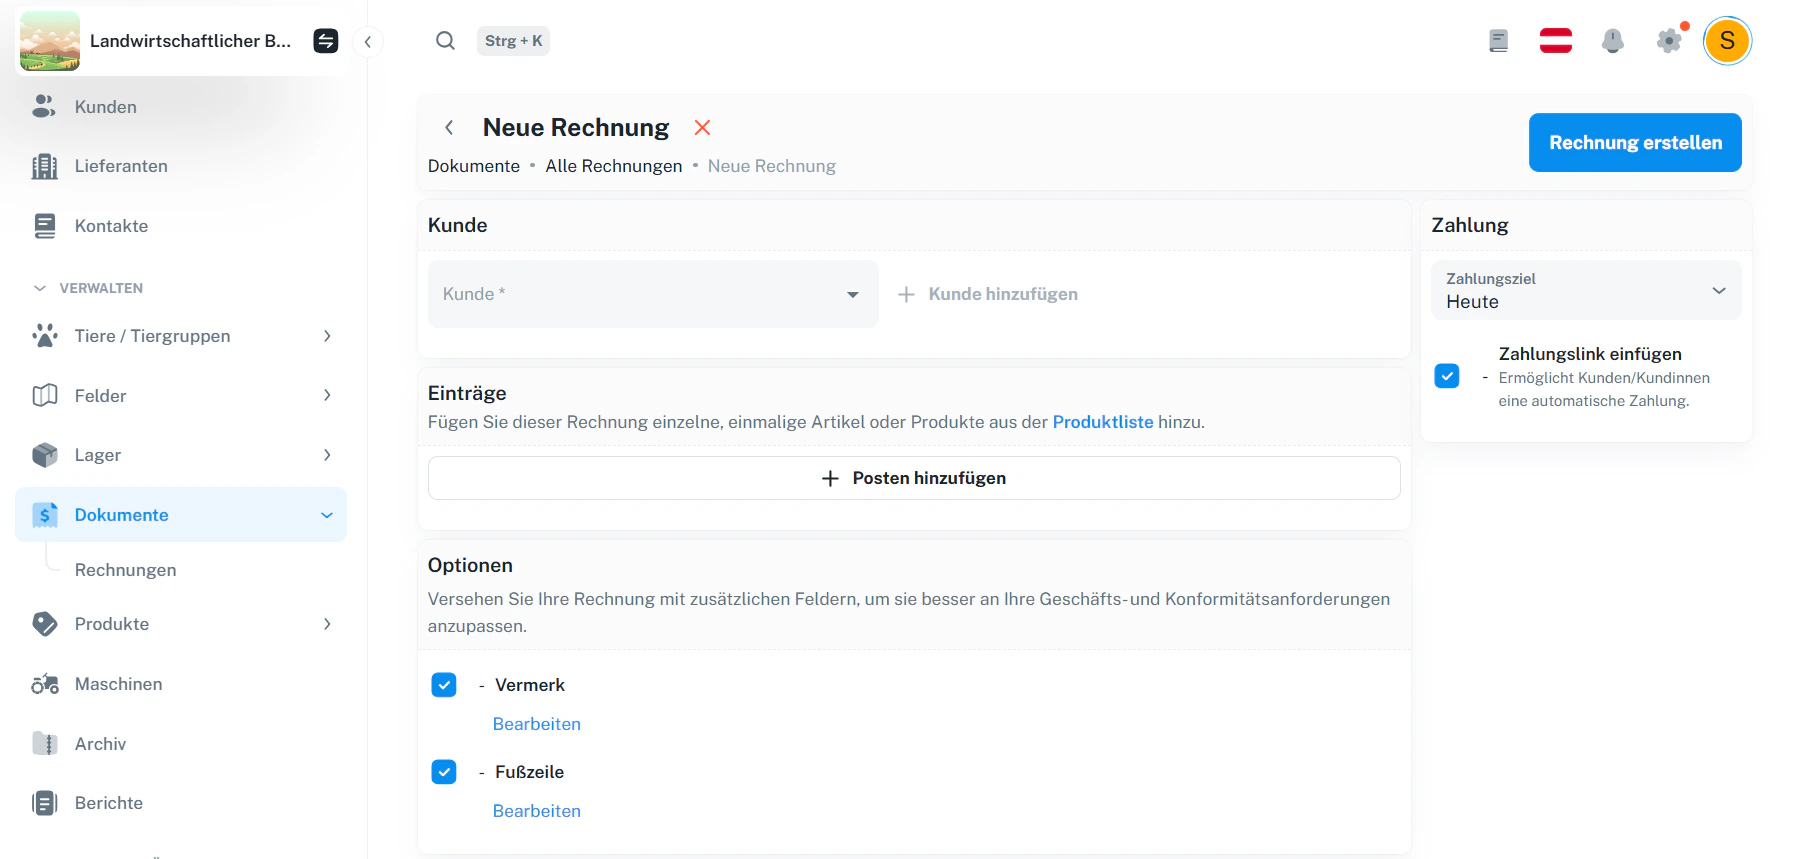Disable the Zahlungslink einfügen checkbox
Viewport: 1794px width, 859px height.
1447,376
